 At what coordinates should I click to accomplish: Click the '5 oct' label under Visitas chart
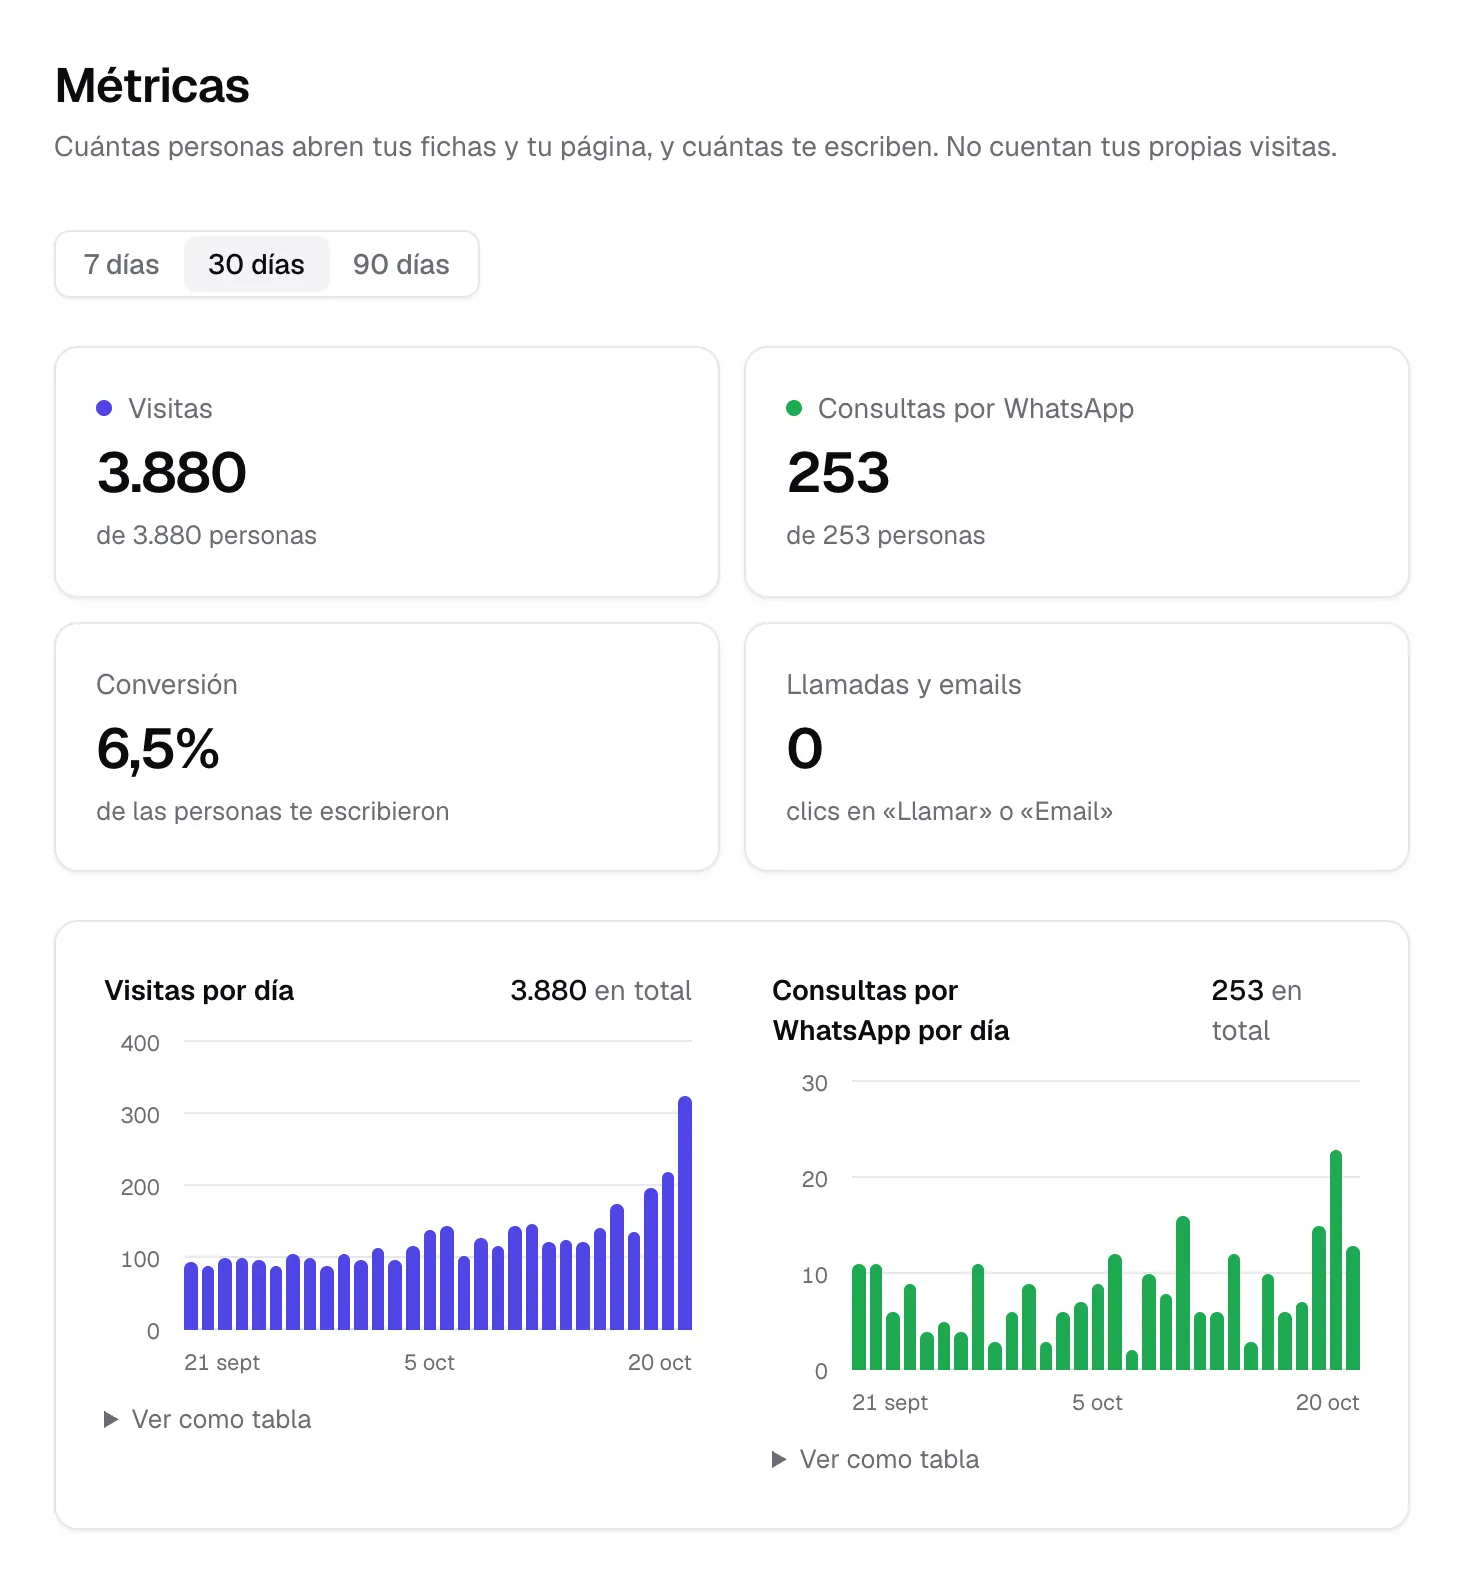tap(429, 1362)
